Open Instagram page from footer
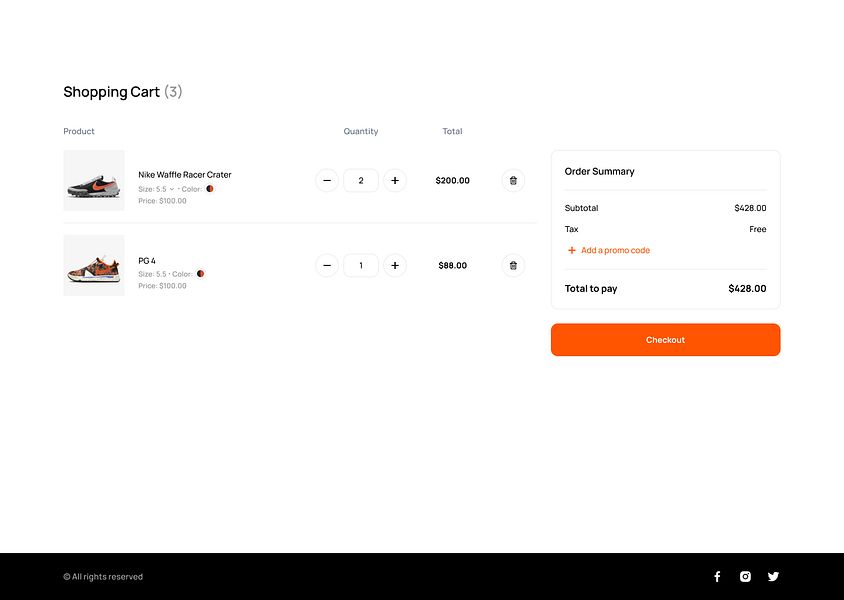The width and height of the screenshot is (844, 600). (745, 577)
